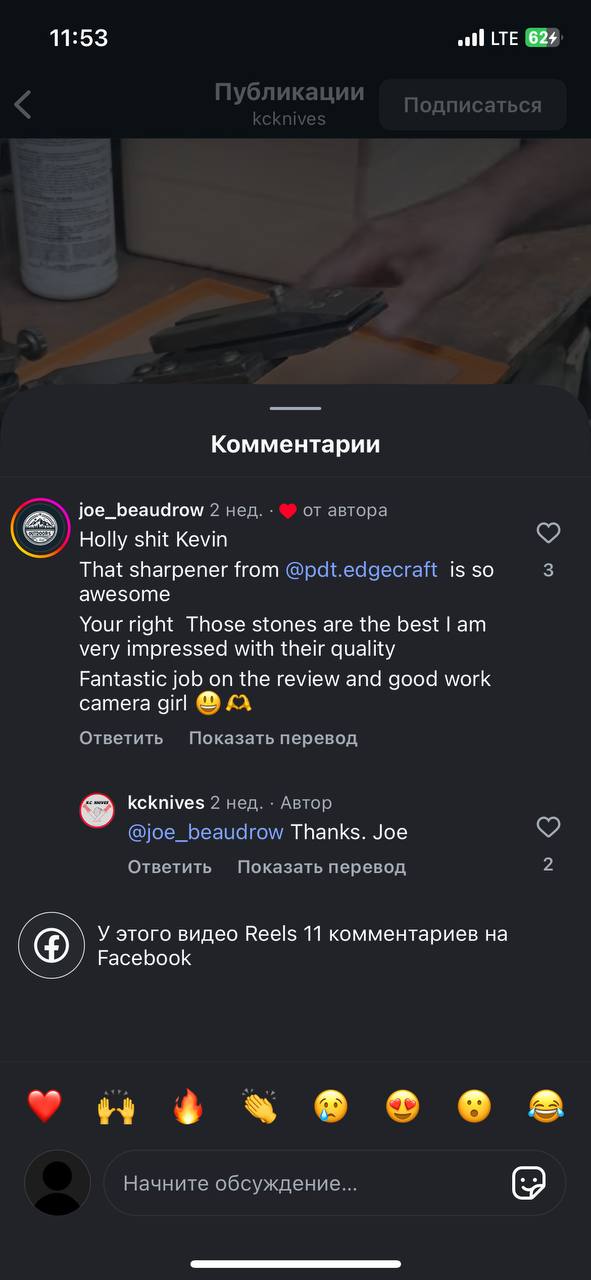Send clapping hands emoji reaction
This screenshot has width=591, height=1280.
tap(260, 1106)
